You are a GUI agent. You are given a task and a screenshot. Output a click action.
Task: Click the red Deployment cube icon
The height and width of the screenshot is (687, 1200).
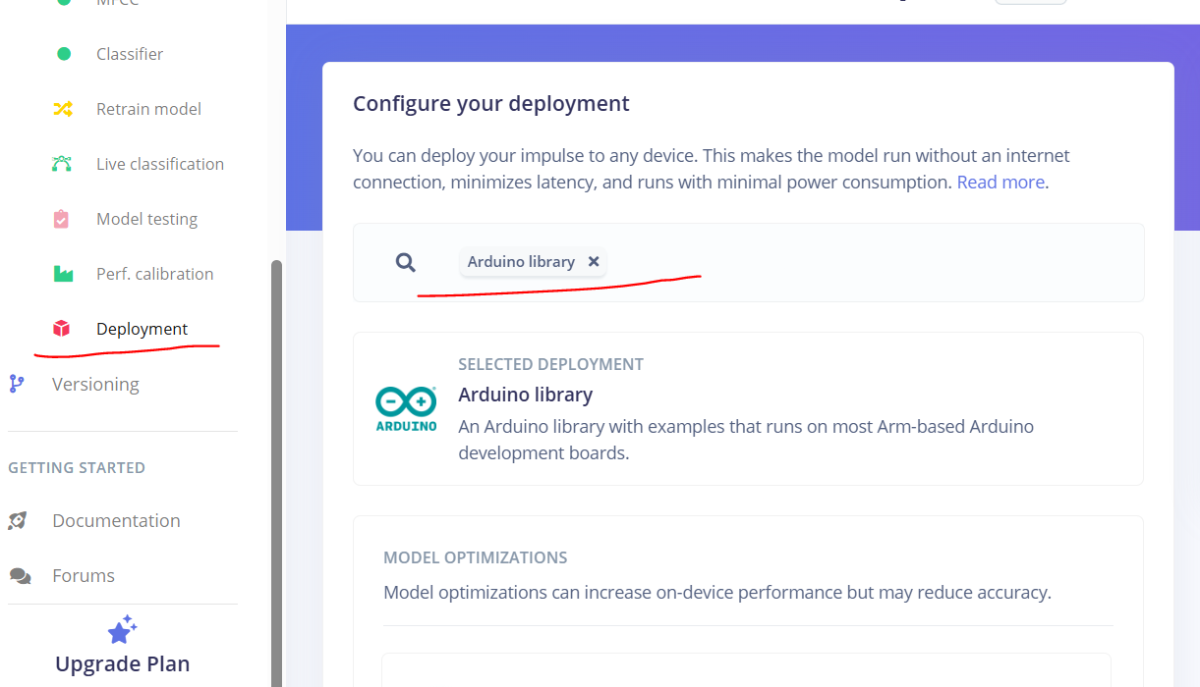click(62, 329)
